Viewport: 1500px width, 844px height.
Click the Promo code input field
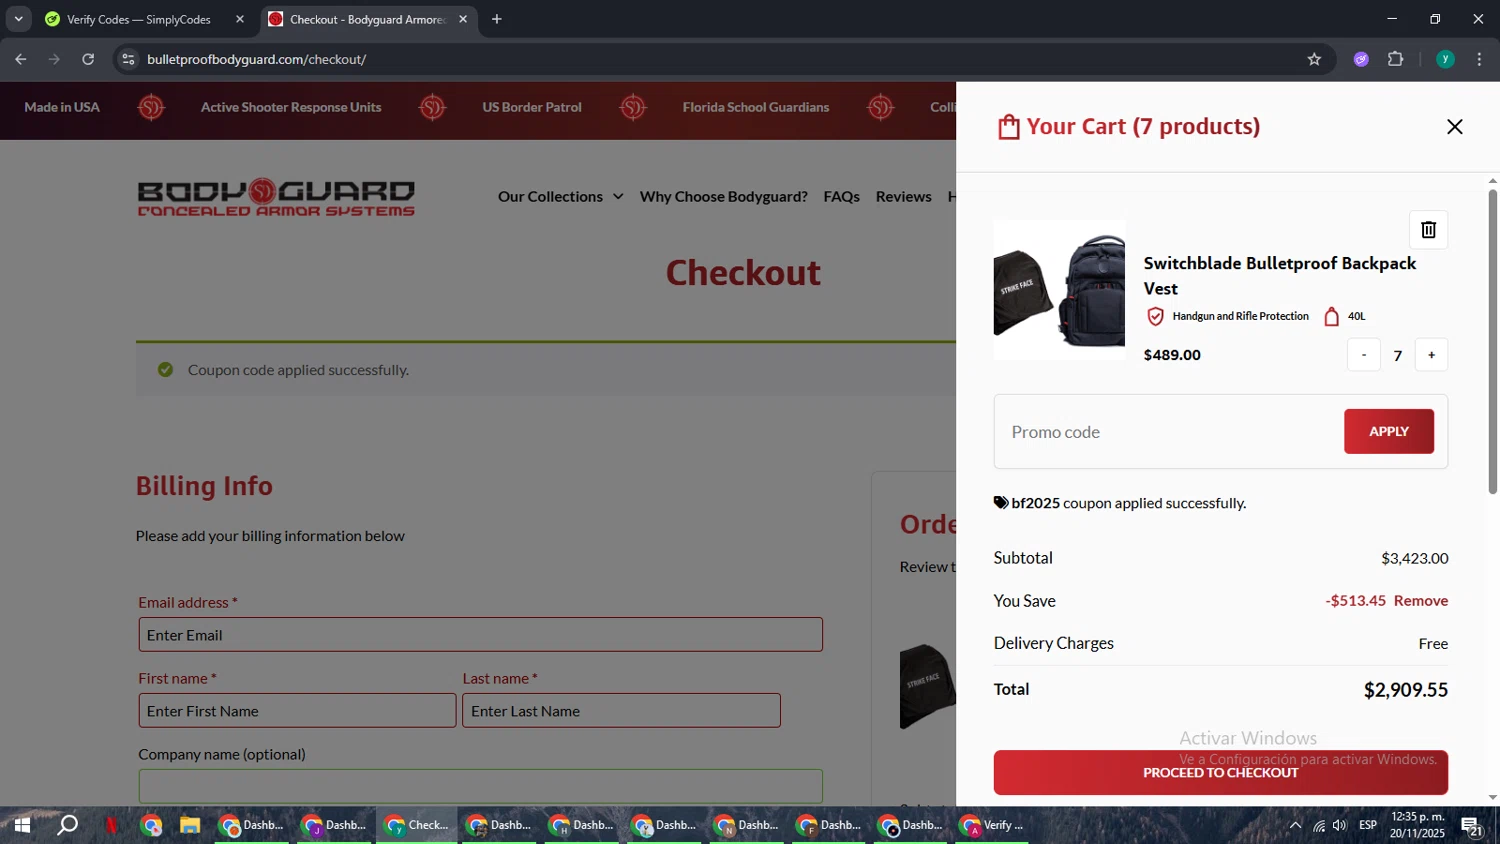[x=1169, y=432]
